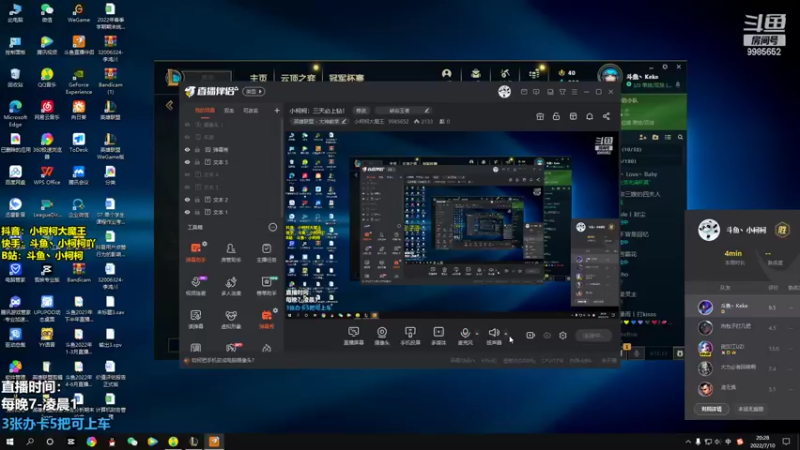Click the notification bell in stream header

click(589, 116)
